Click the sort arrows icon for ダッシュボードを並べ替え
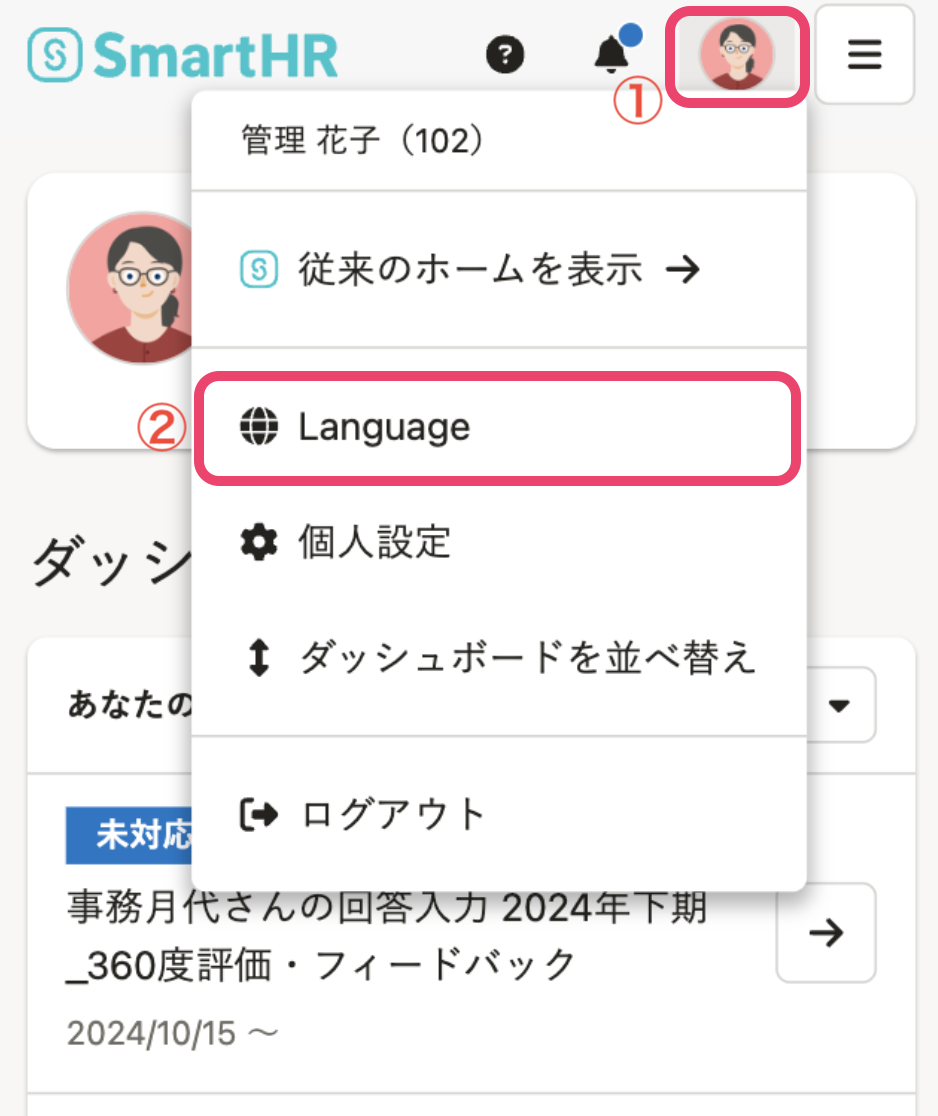 click(257, 658)
